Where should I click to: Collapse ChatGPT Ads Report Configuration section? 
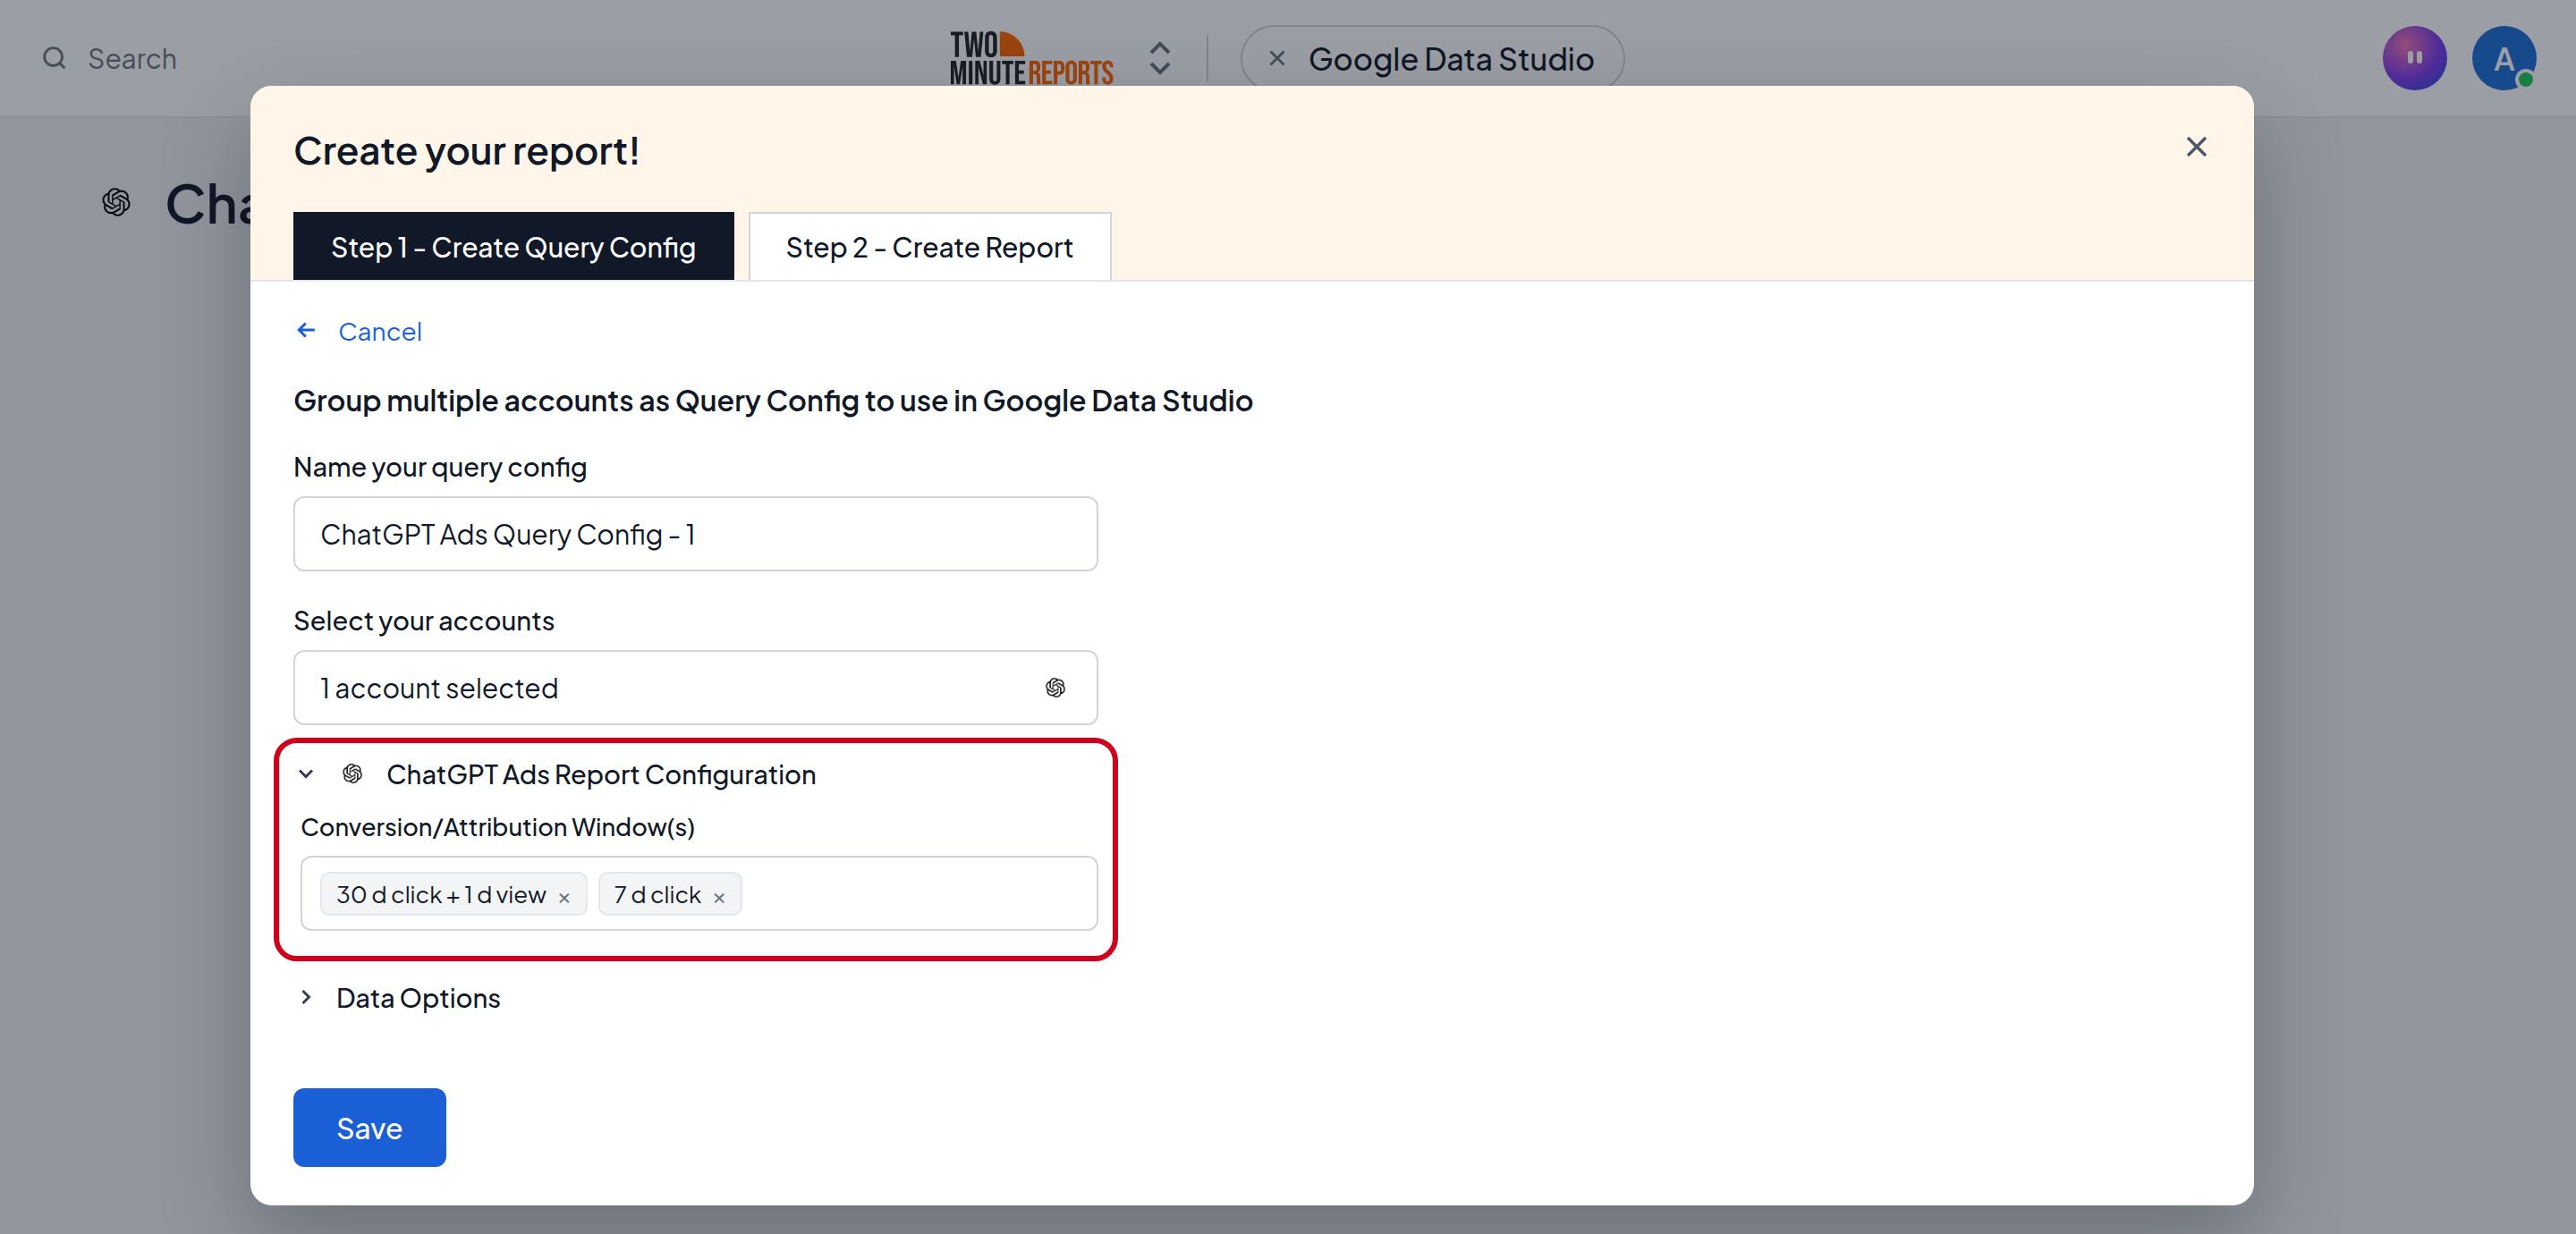click(x=306, y=774)
